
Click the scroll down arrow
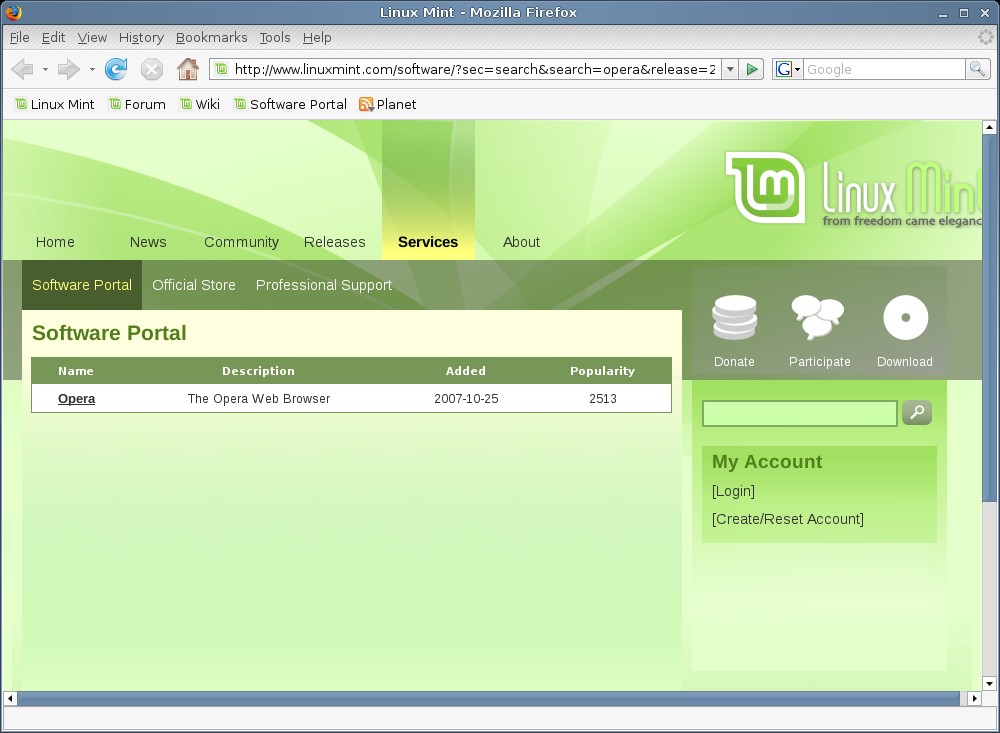[x=989, y=683]
